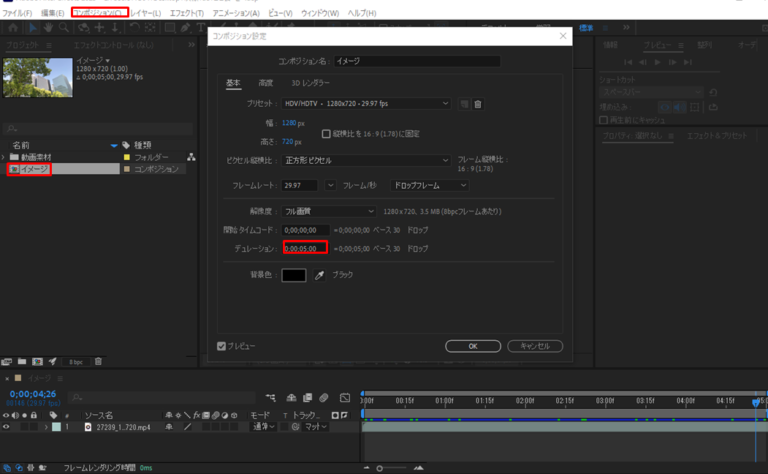Open the 解像度 フル画質 dropdown

329,211
